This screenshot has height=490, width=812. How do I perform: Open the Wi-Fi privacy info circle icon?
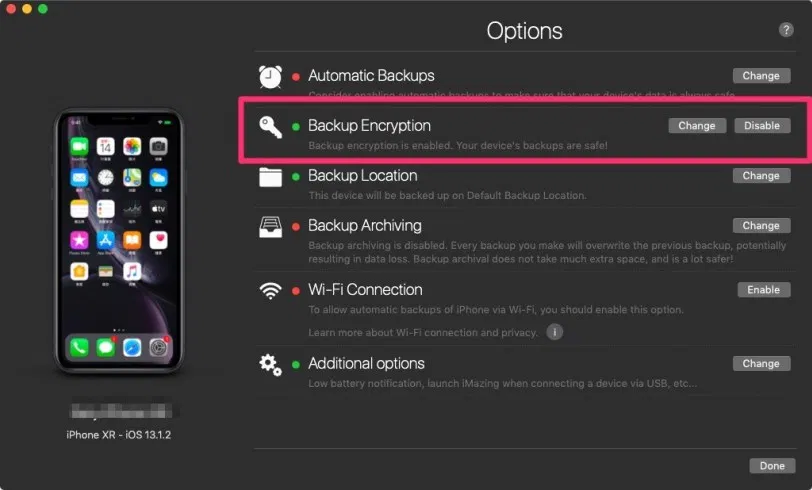[554, 332]
